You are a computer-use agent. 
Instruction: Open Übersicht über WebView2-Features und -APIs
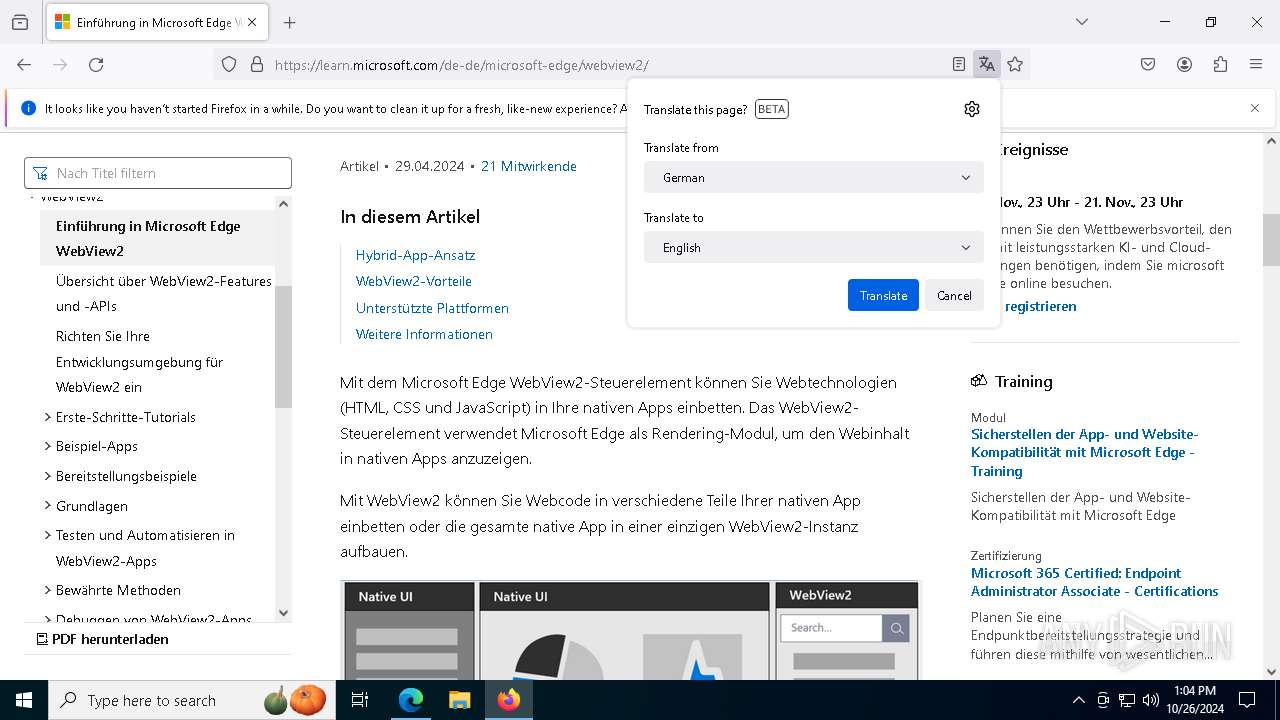point(164,293)
